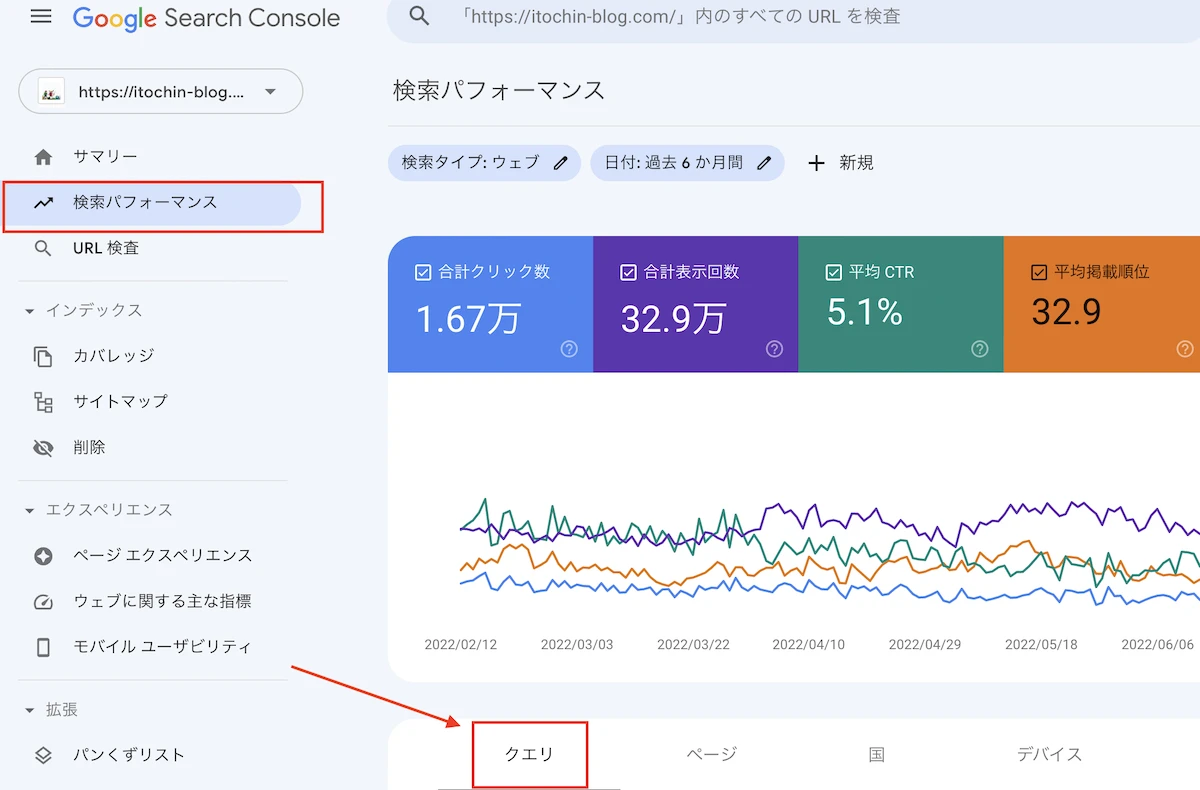Viewport: 1200px width, 790px height.
Task: Click the 2022/02/12 chart date label
Action: [461, 644]
